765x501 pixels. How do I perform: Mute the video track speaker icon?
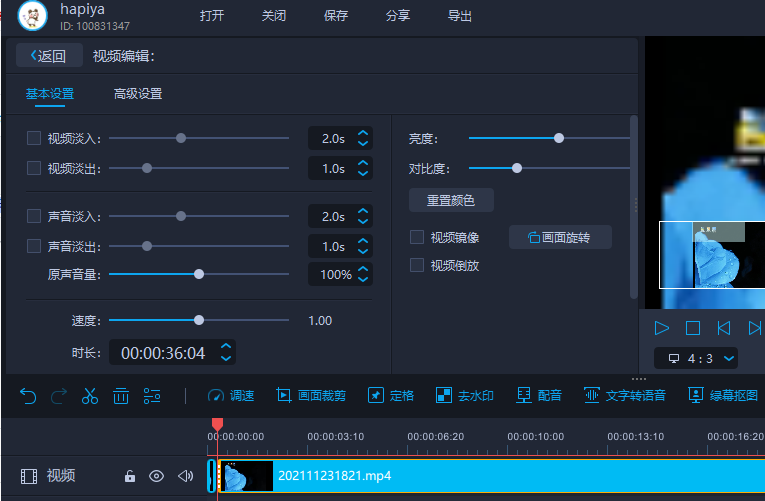click(x=185, y=476)
